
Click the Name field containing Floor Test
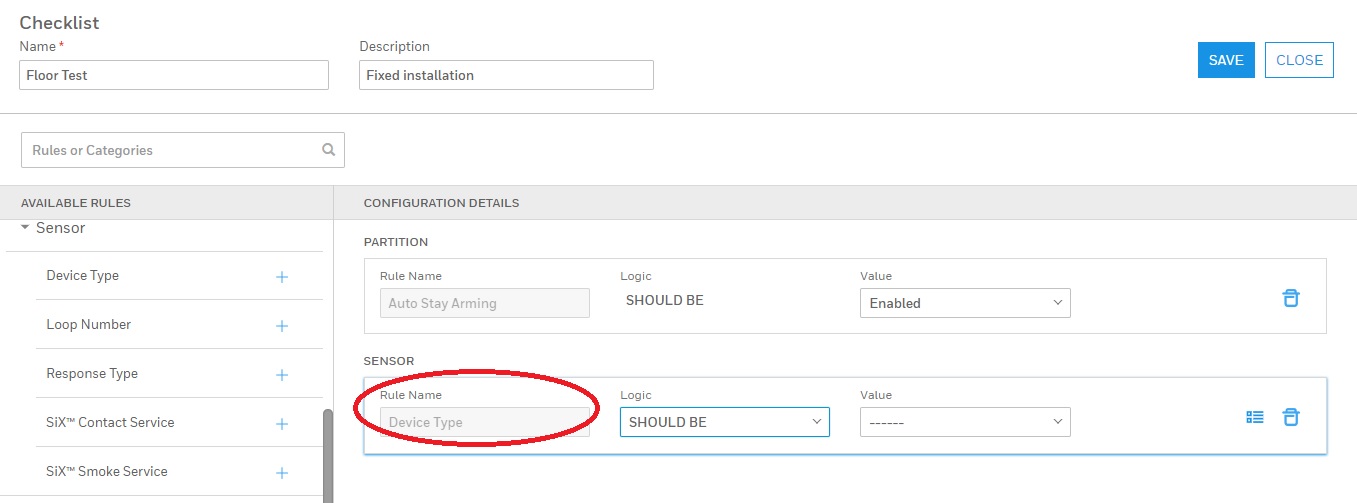point(174,75)
